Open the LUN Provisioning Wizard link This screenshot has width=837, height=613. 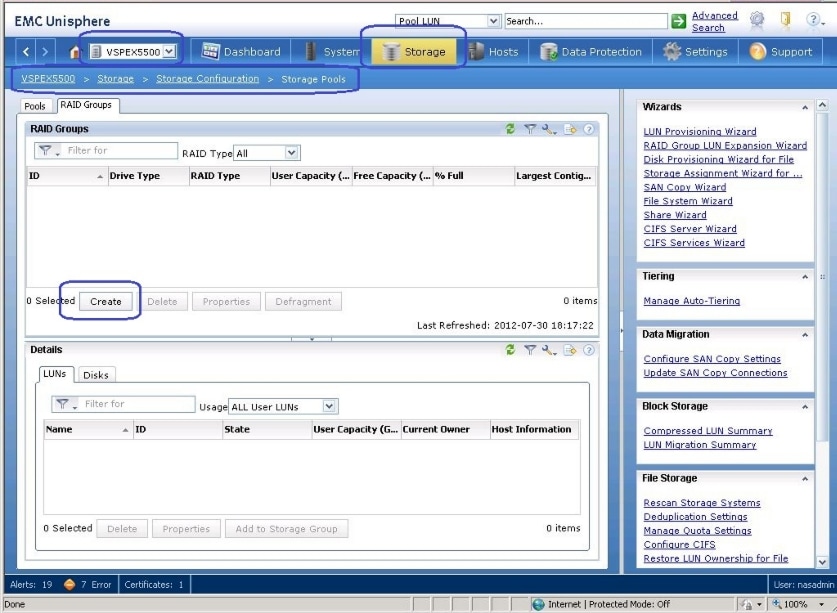699,132
